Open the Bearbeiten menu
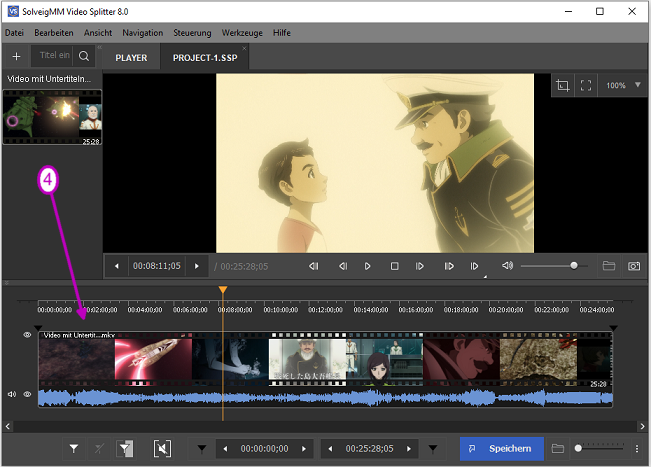 pyautogui.click(x=54, y=33)
